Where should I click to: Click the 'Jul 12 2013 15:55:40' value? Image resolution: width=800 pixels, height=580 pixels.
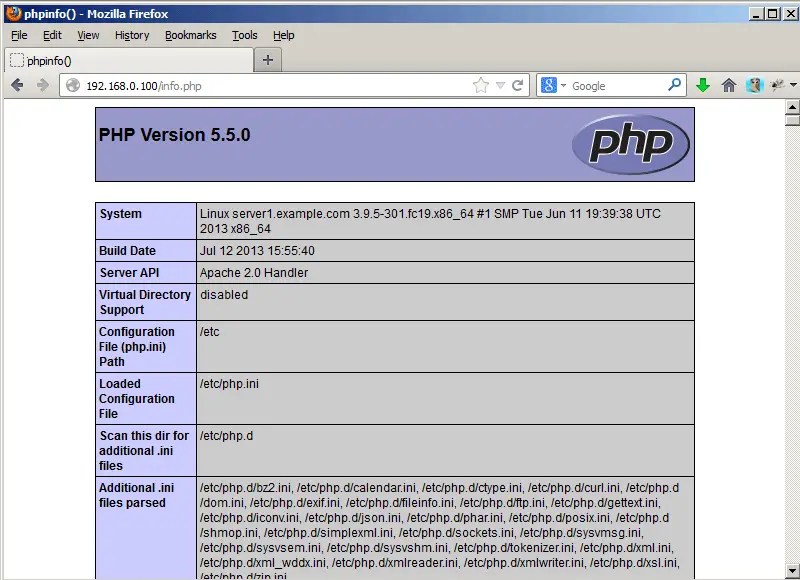(257, 250)
